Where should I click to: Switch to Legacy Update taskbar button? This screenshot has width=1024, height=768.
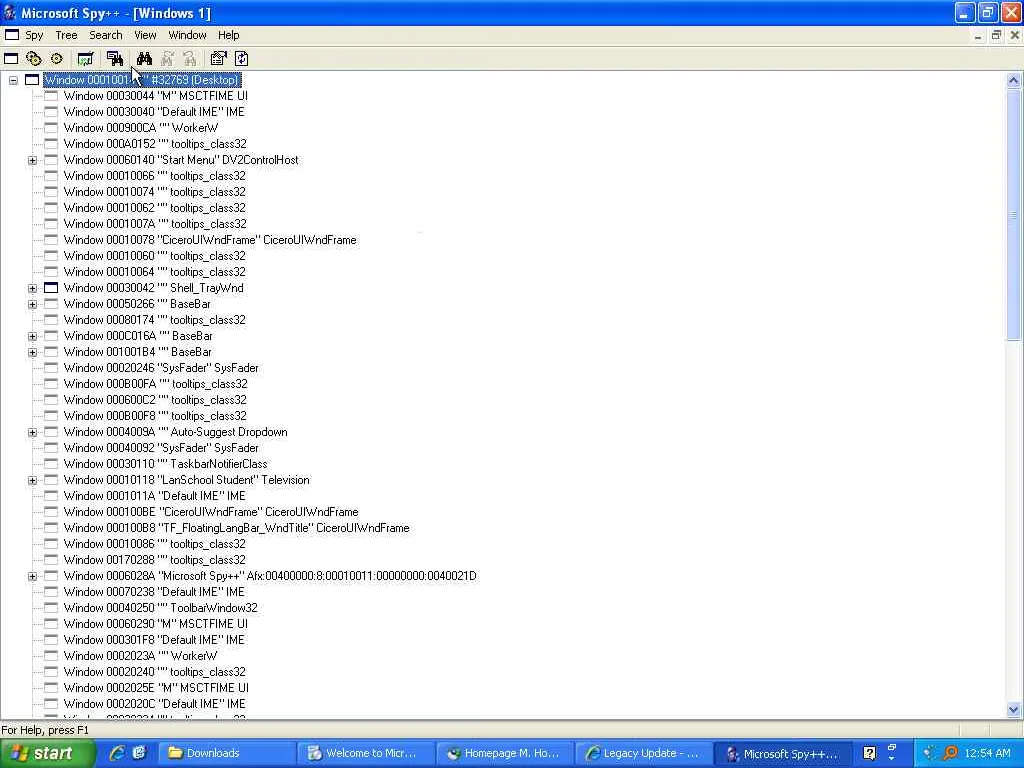pos(642,753)
